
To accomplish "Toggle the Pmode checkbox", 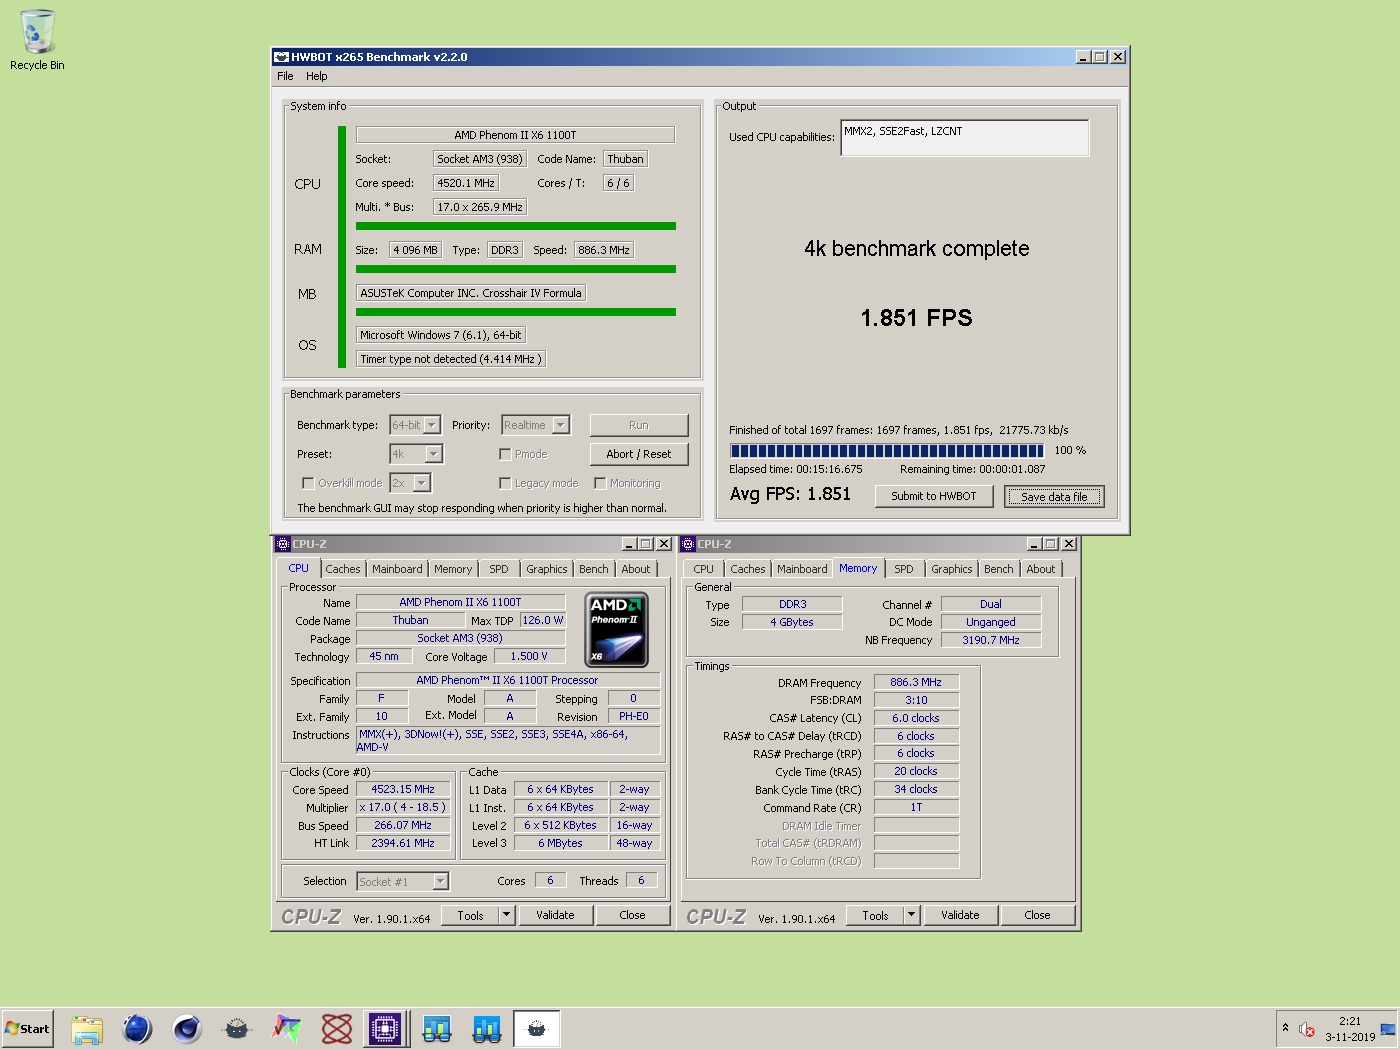I will point(505,454).
